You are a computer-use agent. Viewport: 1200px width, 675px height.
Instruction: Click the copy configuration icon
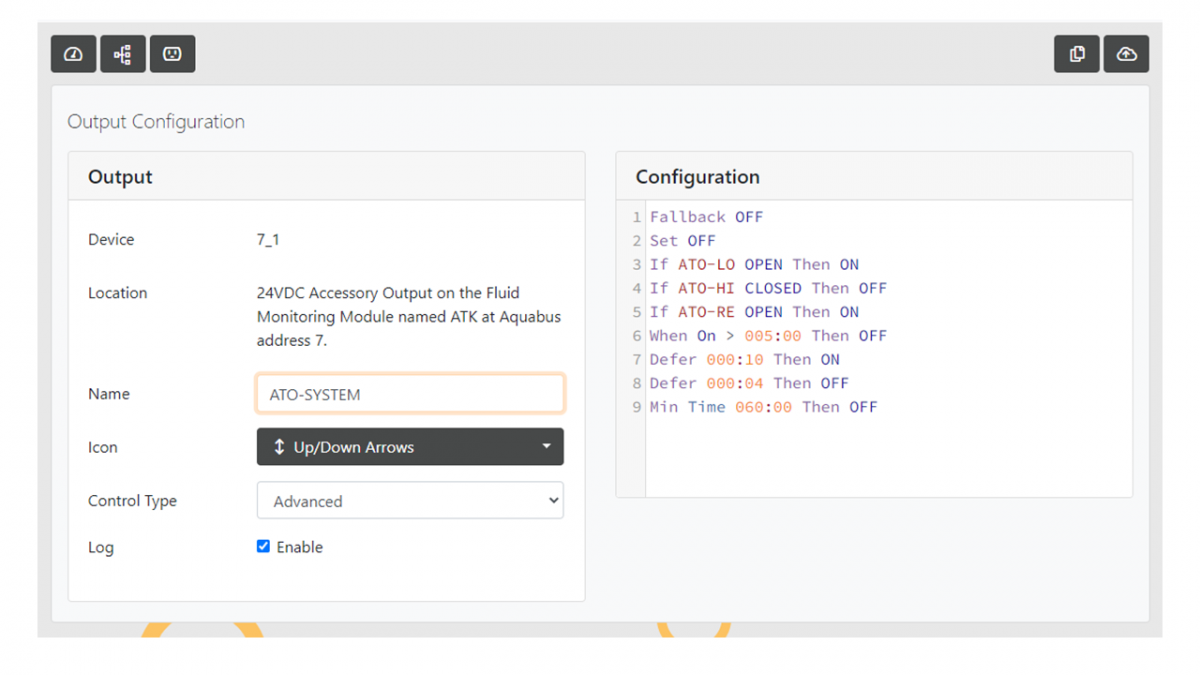point(1077,54)
